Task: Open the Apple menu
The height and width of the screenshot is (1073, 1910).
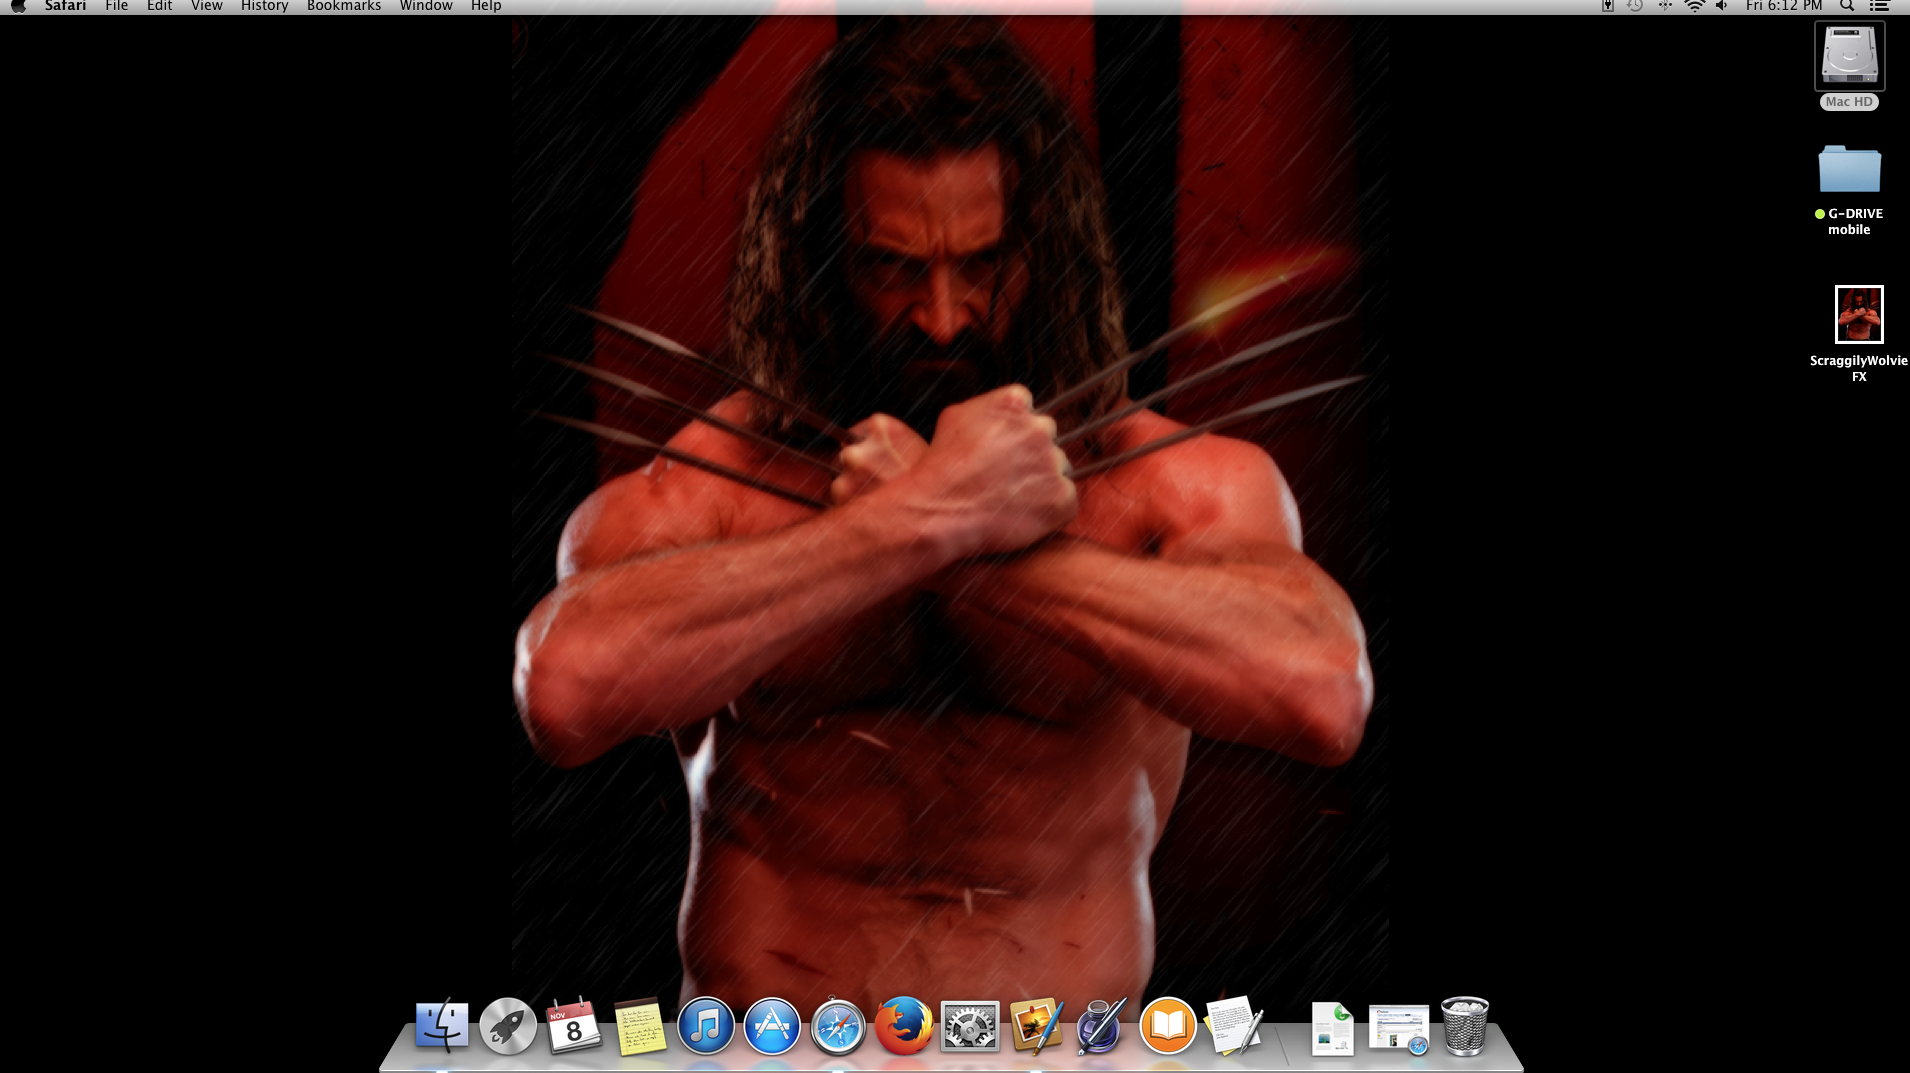Action: (18, 6)
